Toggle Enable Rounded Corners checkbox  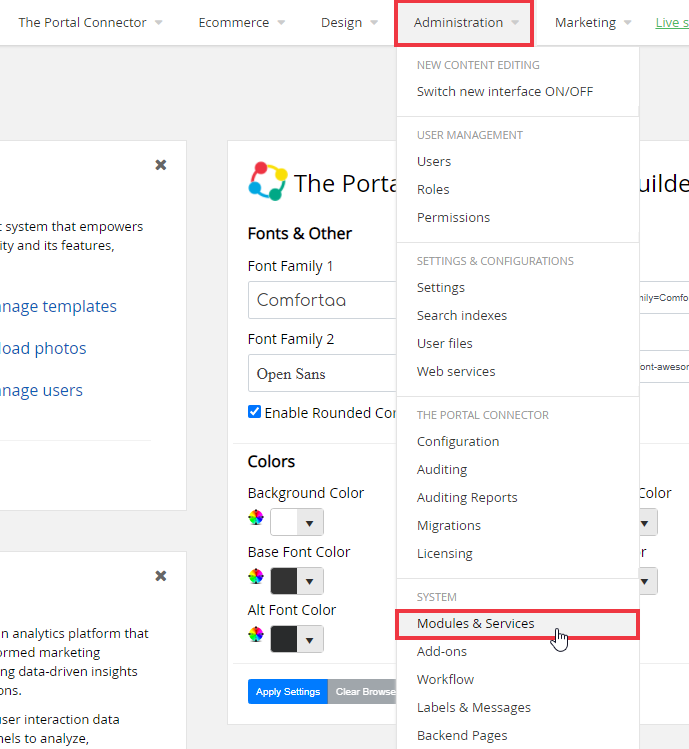click(255, 412)
